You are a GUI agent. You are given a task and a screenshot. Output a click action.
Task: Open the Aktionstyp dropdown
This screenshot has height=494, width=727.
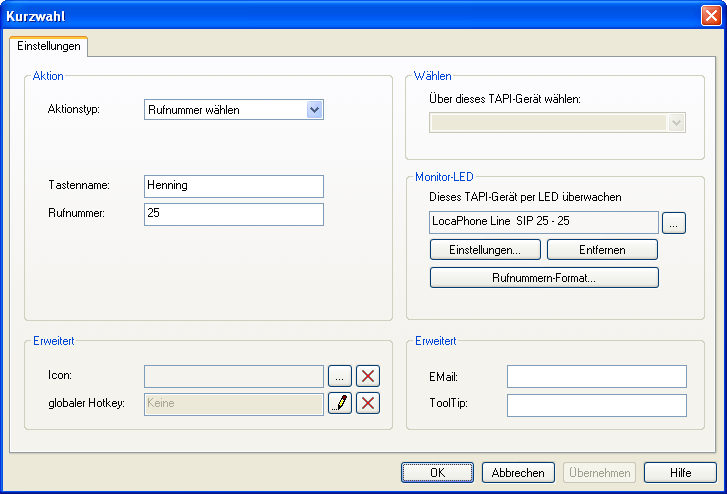314,110
